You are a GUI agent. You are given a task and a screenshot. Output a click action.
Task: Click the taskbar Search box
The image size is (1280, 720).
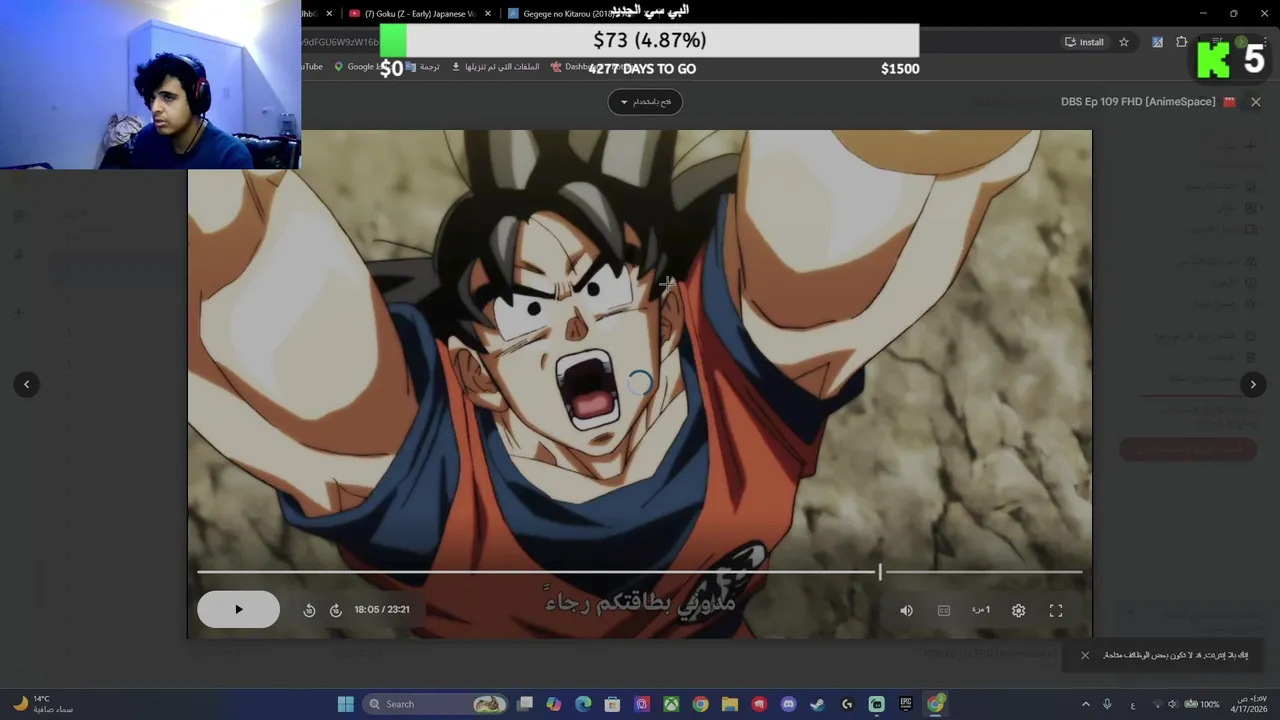[x=434, y=704]
